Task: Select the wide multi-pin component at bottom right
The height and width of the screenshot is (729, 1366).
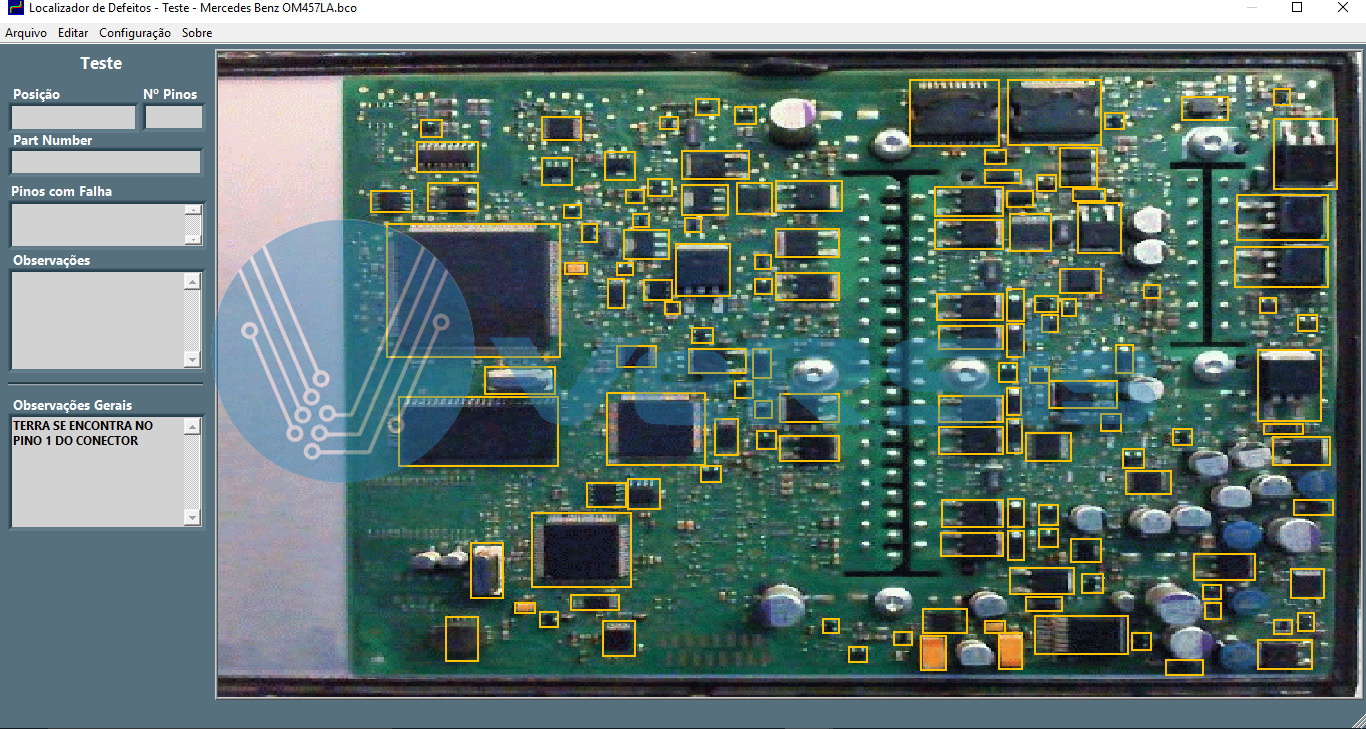Action: tap(1081, 635)
